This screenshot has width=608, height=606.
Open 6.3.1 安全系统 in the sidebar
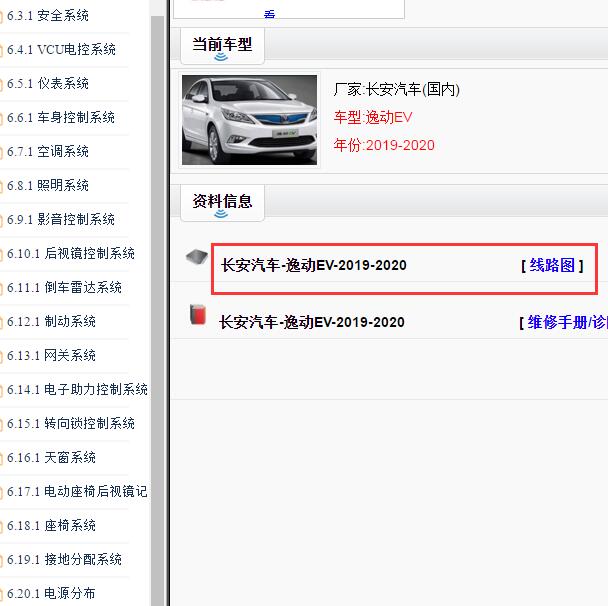coord(48,16)
